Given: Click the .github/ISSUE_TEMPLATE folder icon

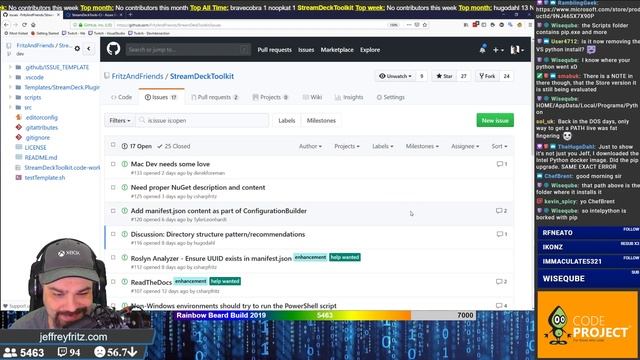Looking at the screenshot, I should tap(18, 67).
